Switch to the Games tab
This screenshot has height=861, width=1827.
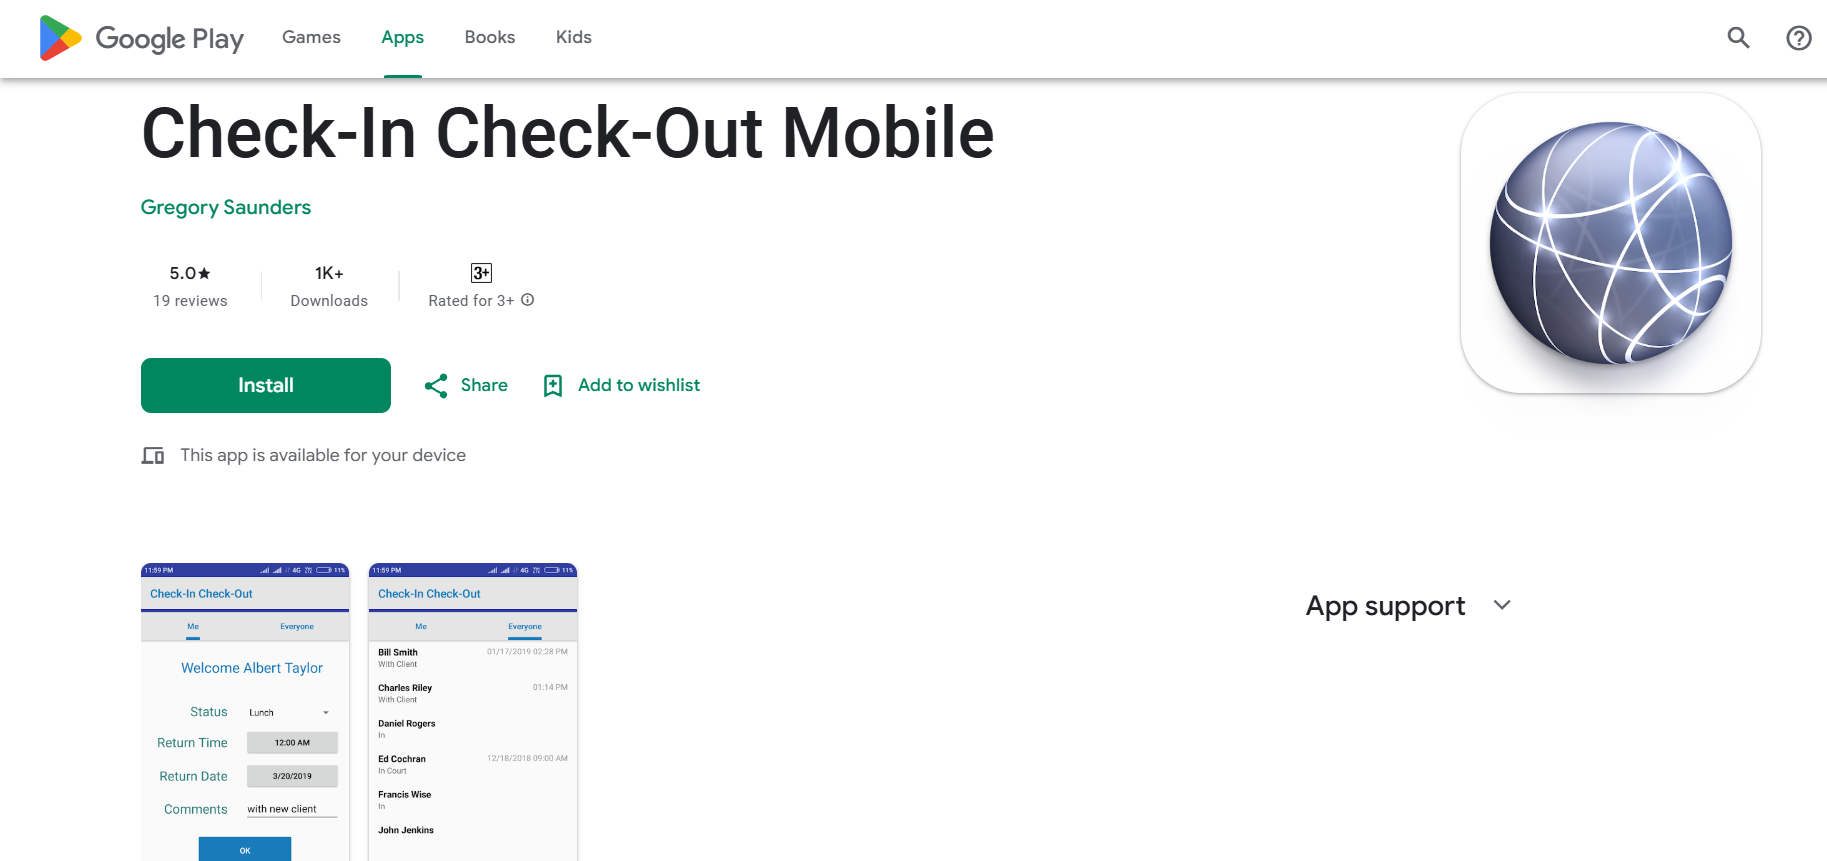(311, 37)
